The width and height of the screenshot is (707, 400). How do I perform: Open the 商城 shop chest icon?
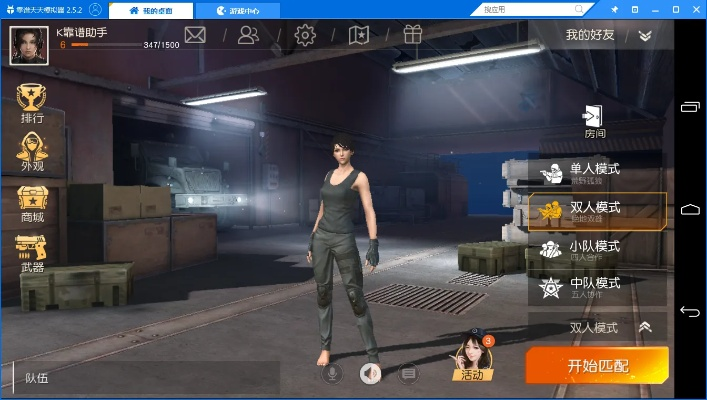coord(32,204)
